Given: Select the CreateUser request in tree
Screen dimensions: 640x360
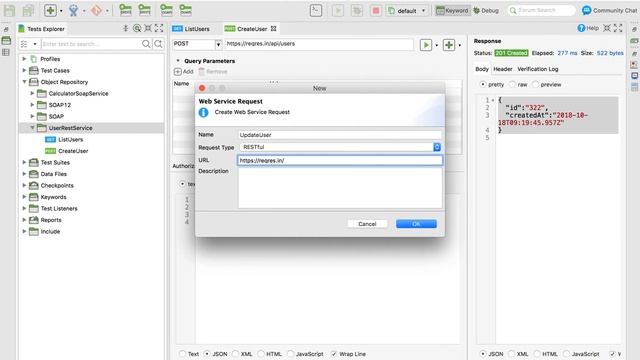Looking at the screenshot, I should (73, 151).
